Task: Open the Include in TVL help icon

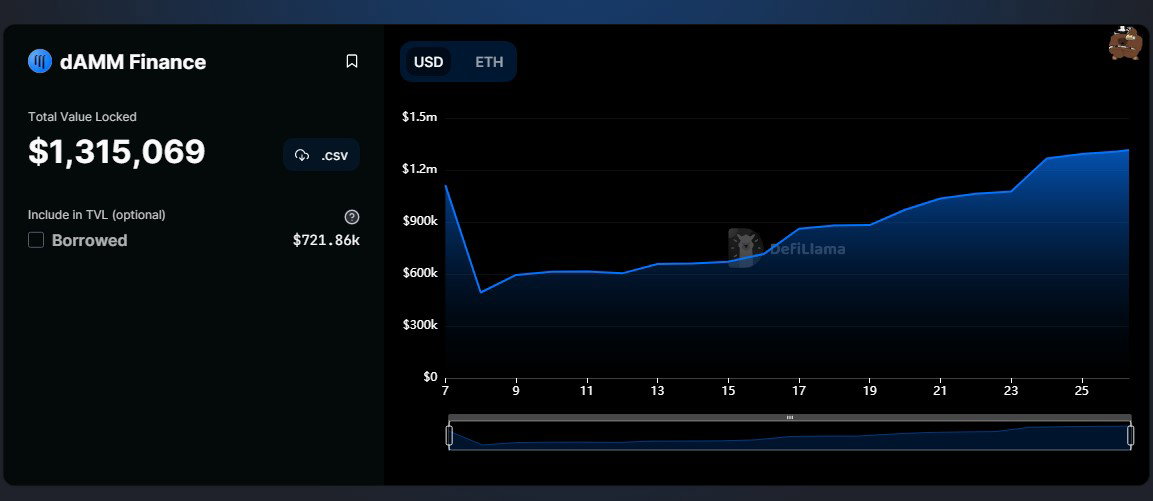Action: coord(352,216)
